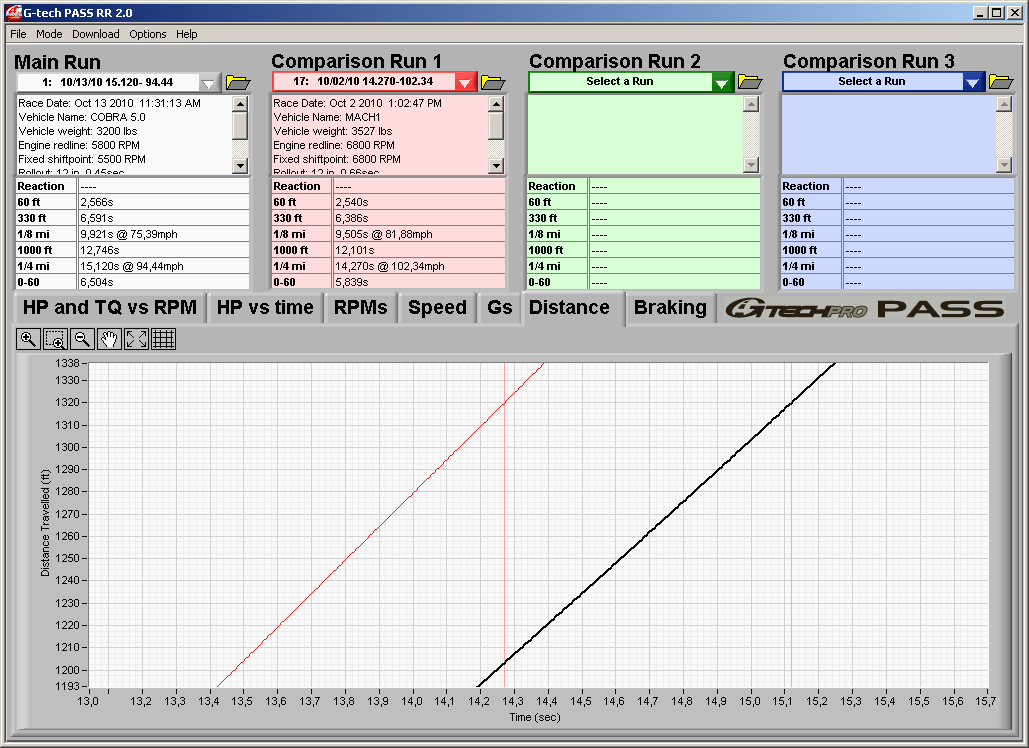Toggle the graph grid lines icon
This screenshot has height=748, width=1029.
(163, 339)
